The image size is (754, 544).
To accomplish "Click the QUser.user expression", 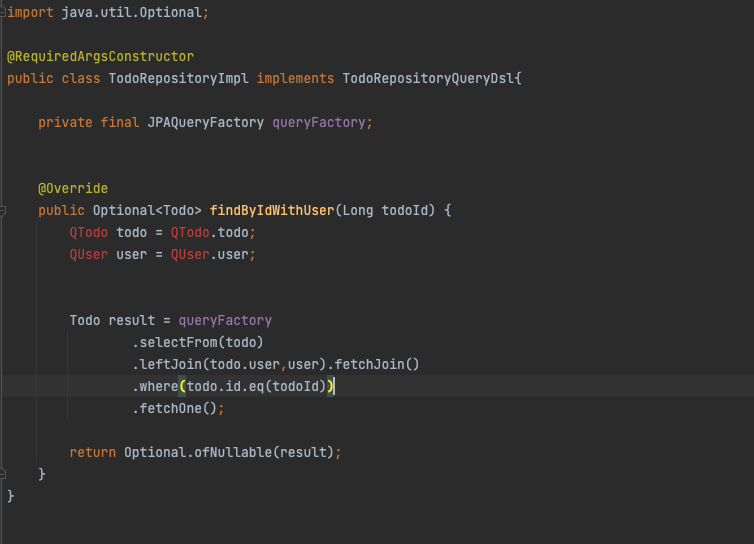I will point(210,254).
